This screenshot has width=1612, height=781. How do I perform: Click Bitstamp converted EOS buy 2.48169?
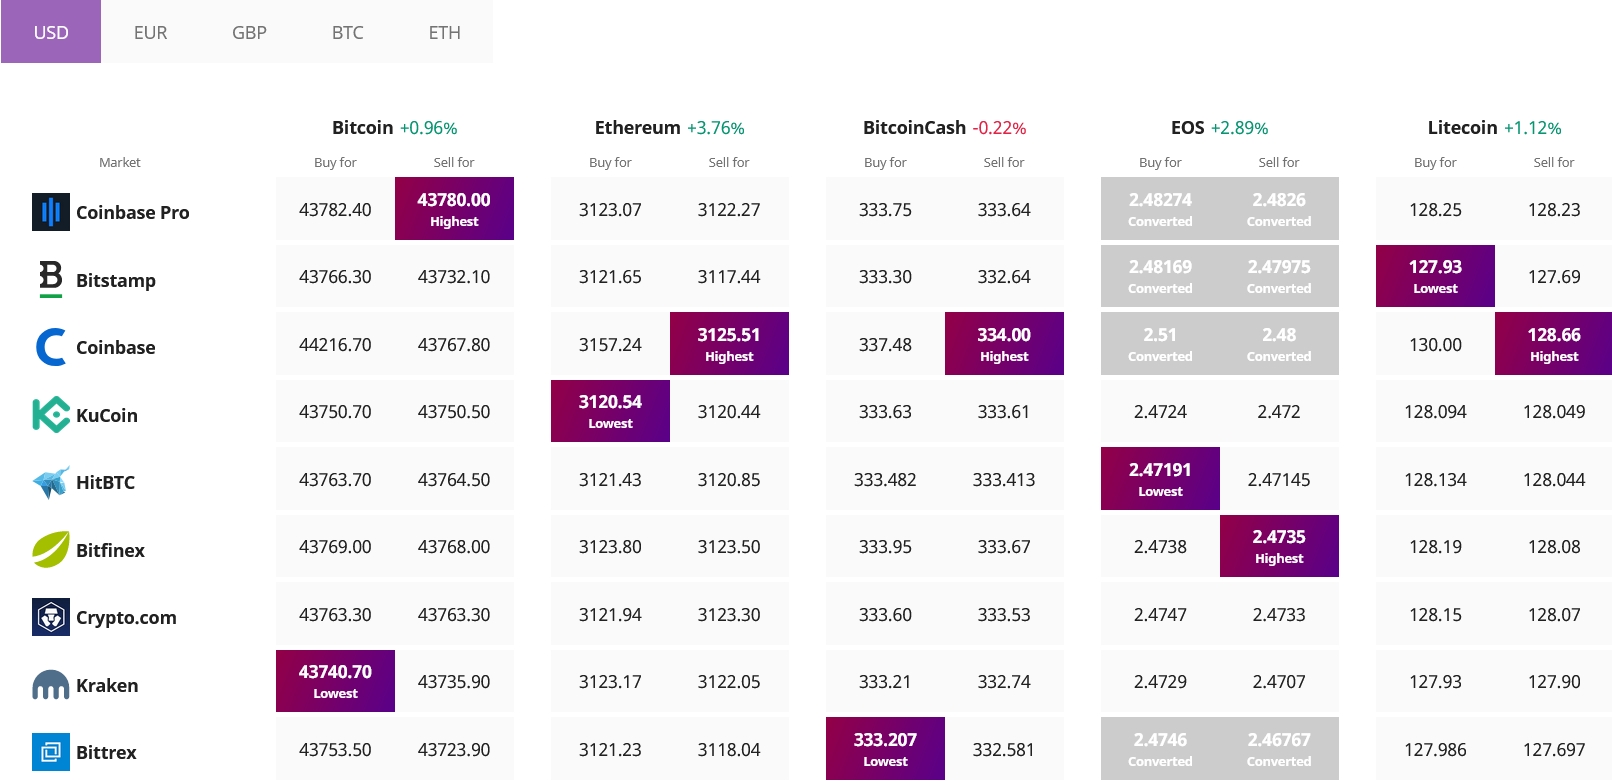(x=1160, y=276)
